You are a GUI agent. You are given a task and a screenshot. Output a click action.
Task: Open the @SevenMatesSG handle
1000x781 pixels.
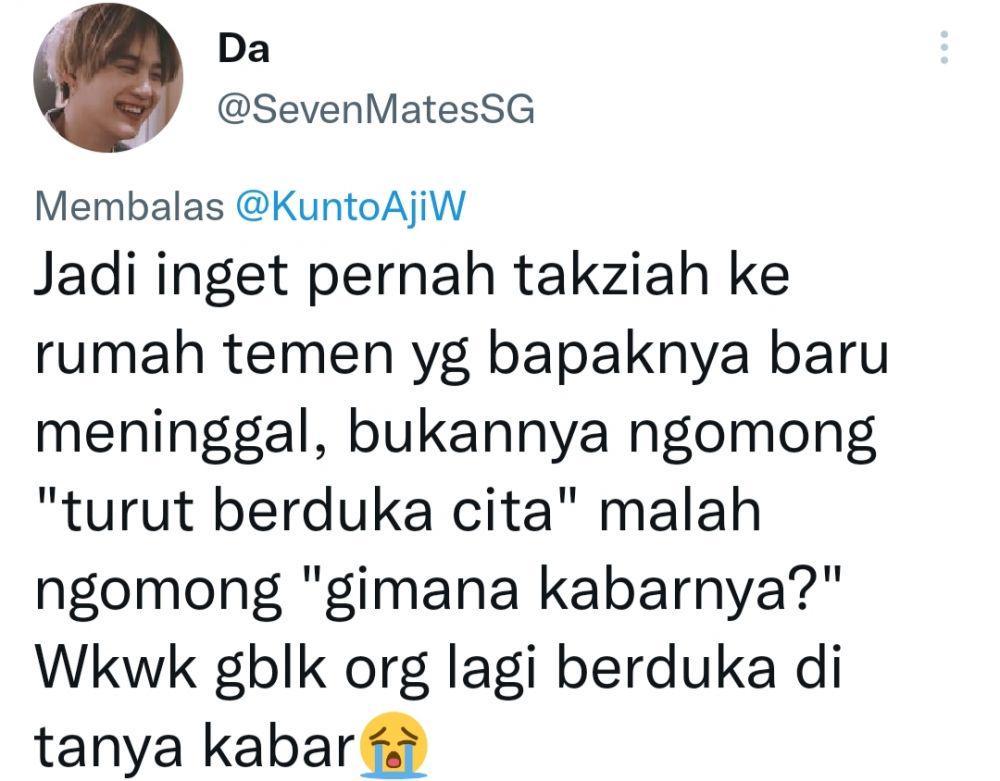[x=376, y=110]
